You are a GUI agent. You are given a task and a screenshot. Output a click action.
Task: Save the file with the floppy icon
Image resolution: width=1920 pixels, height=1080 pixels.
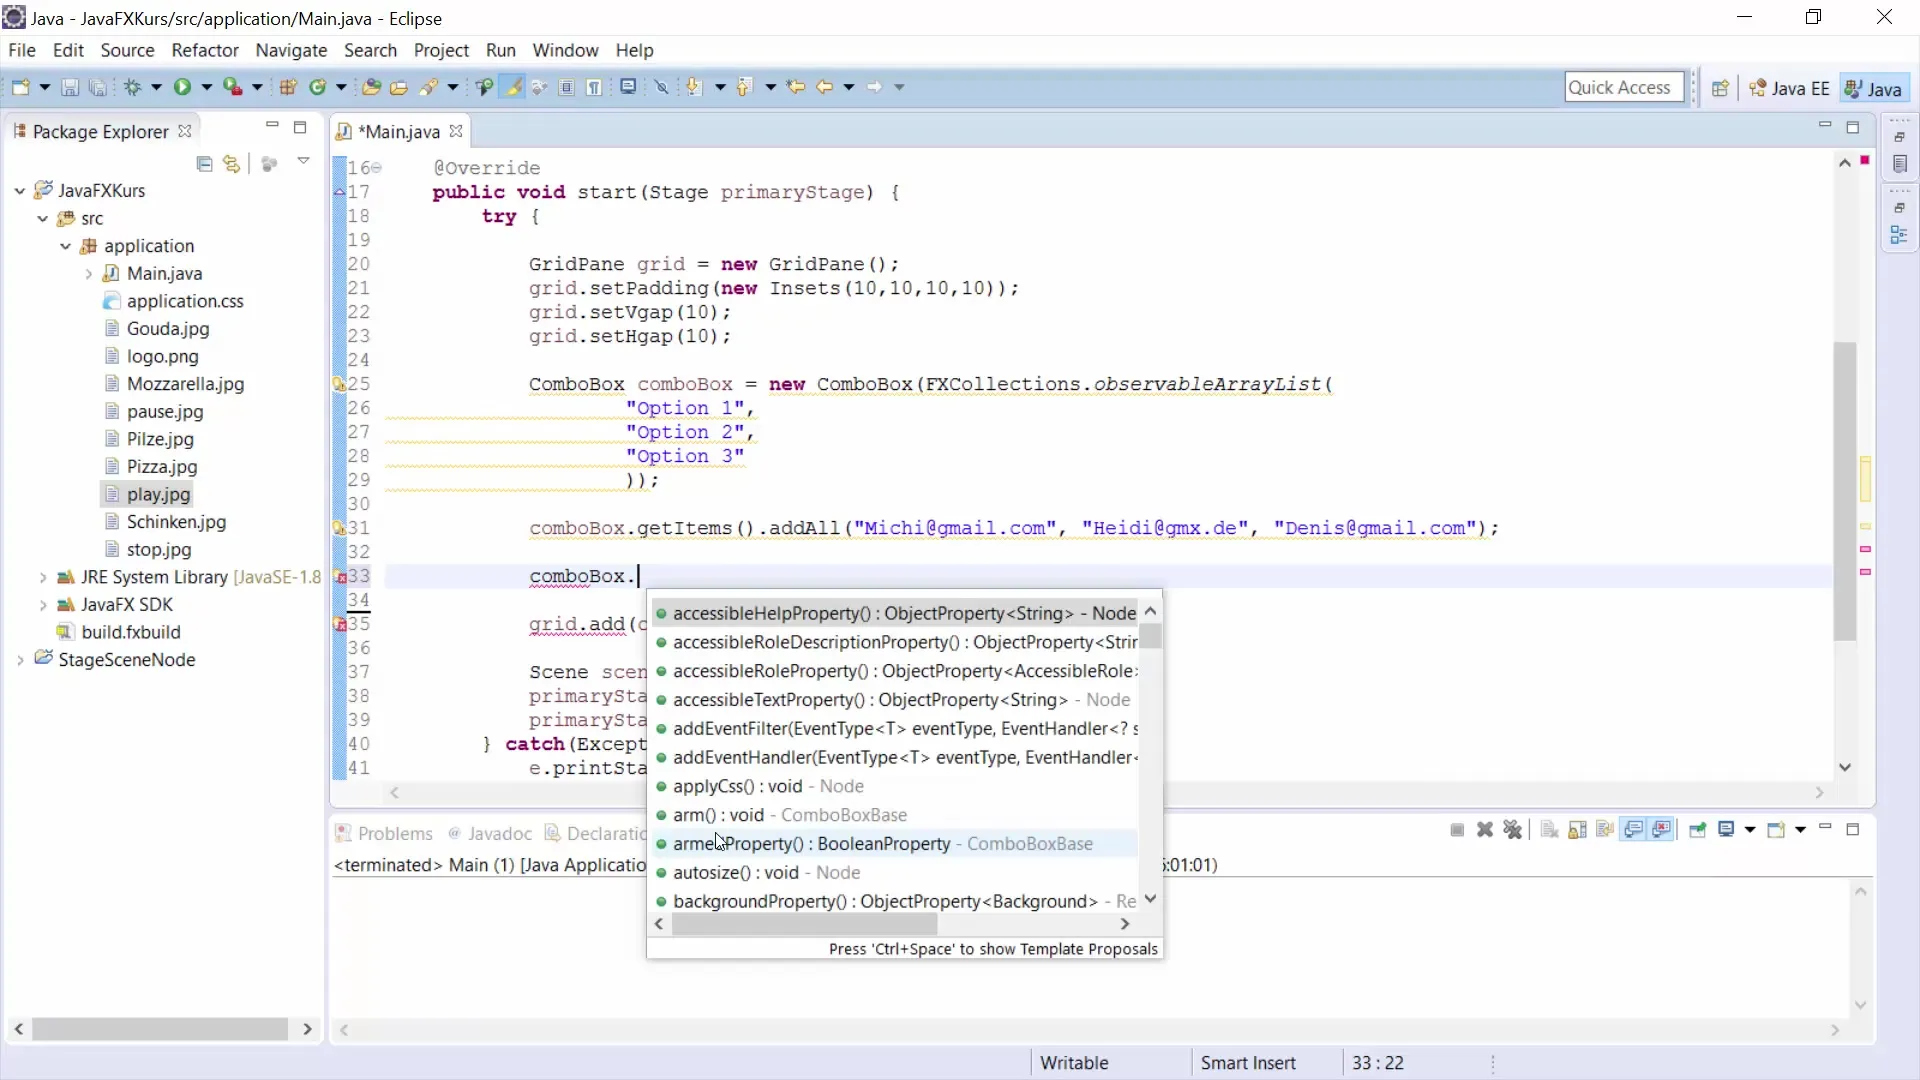point(70,87)
